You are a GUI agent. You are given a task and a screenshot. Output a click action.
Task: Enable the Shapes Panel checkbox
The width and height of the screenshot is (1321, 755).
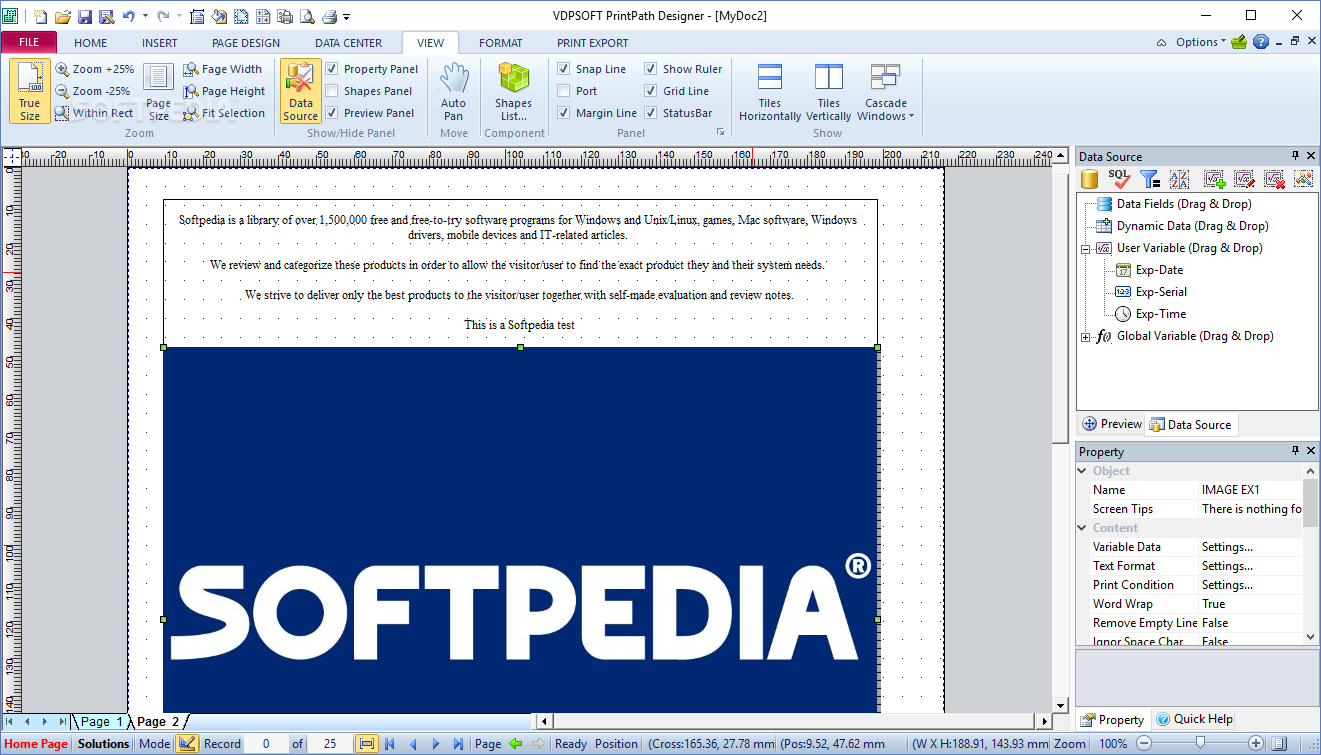332,91
